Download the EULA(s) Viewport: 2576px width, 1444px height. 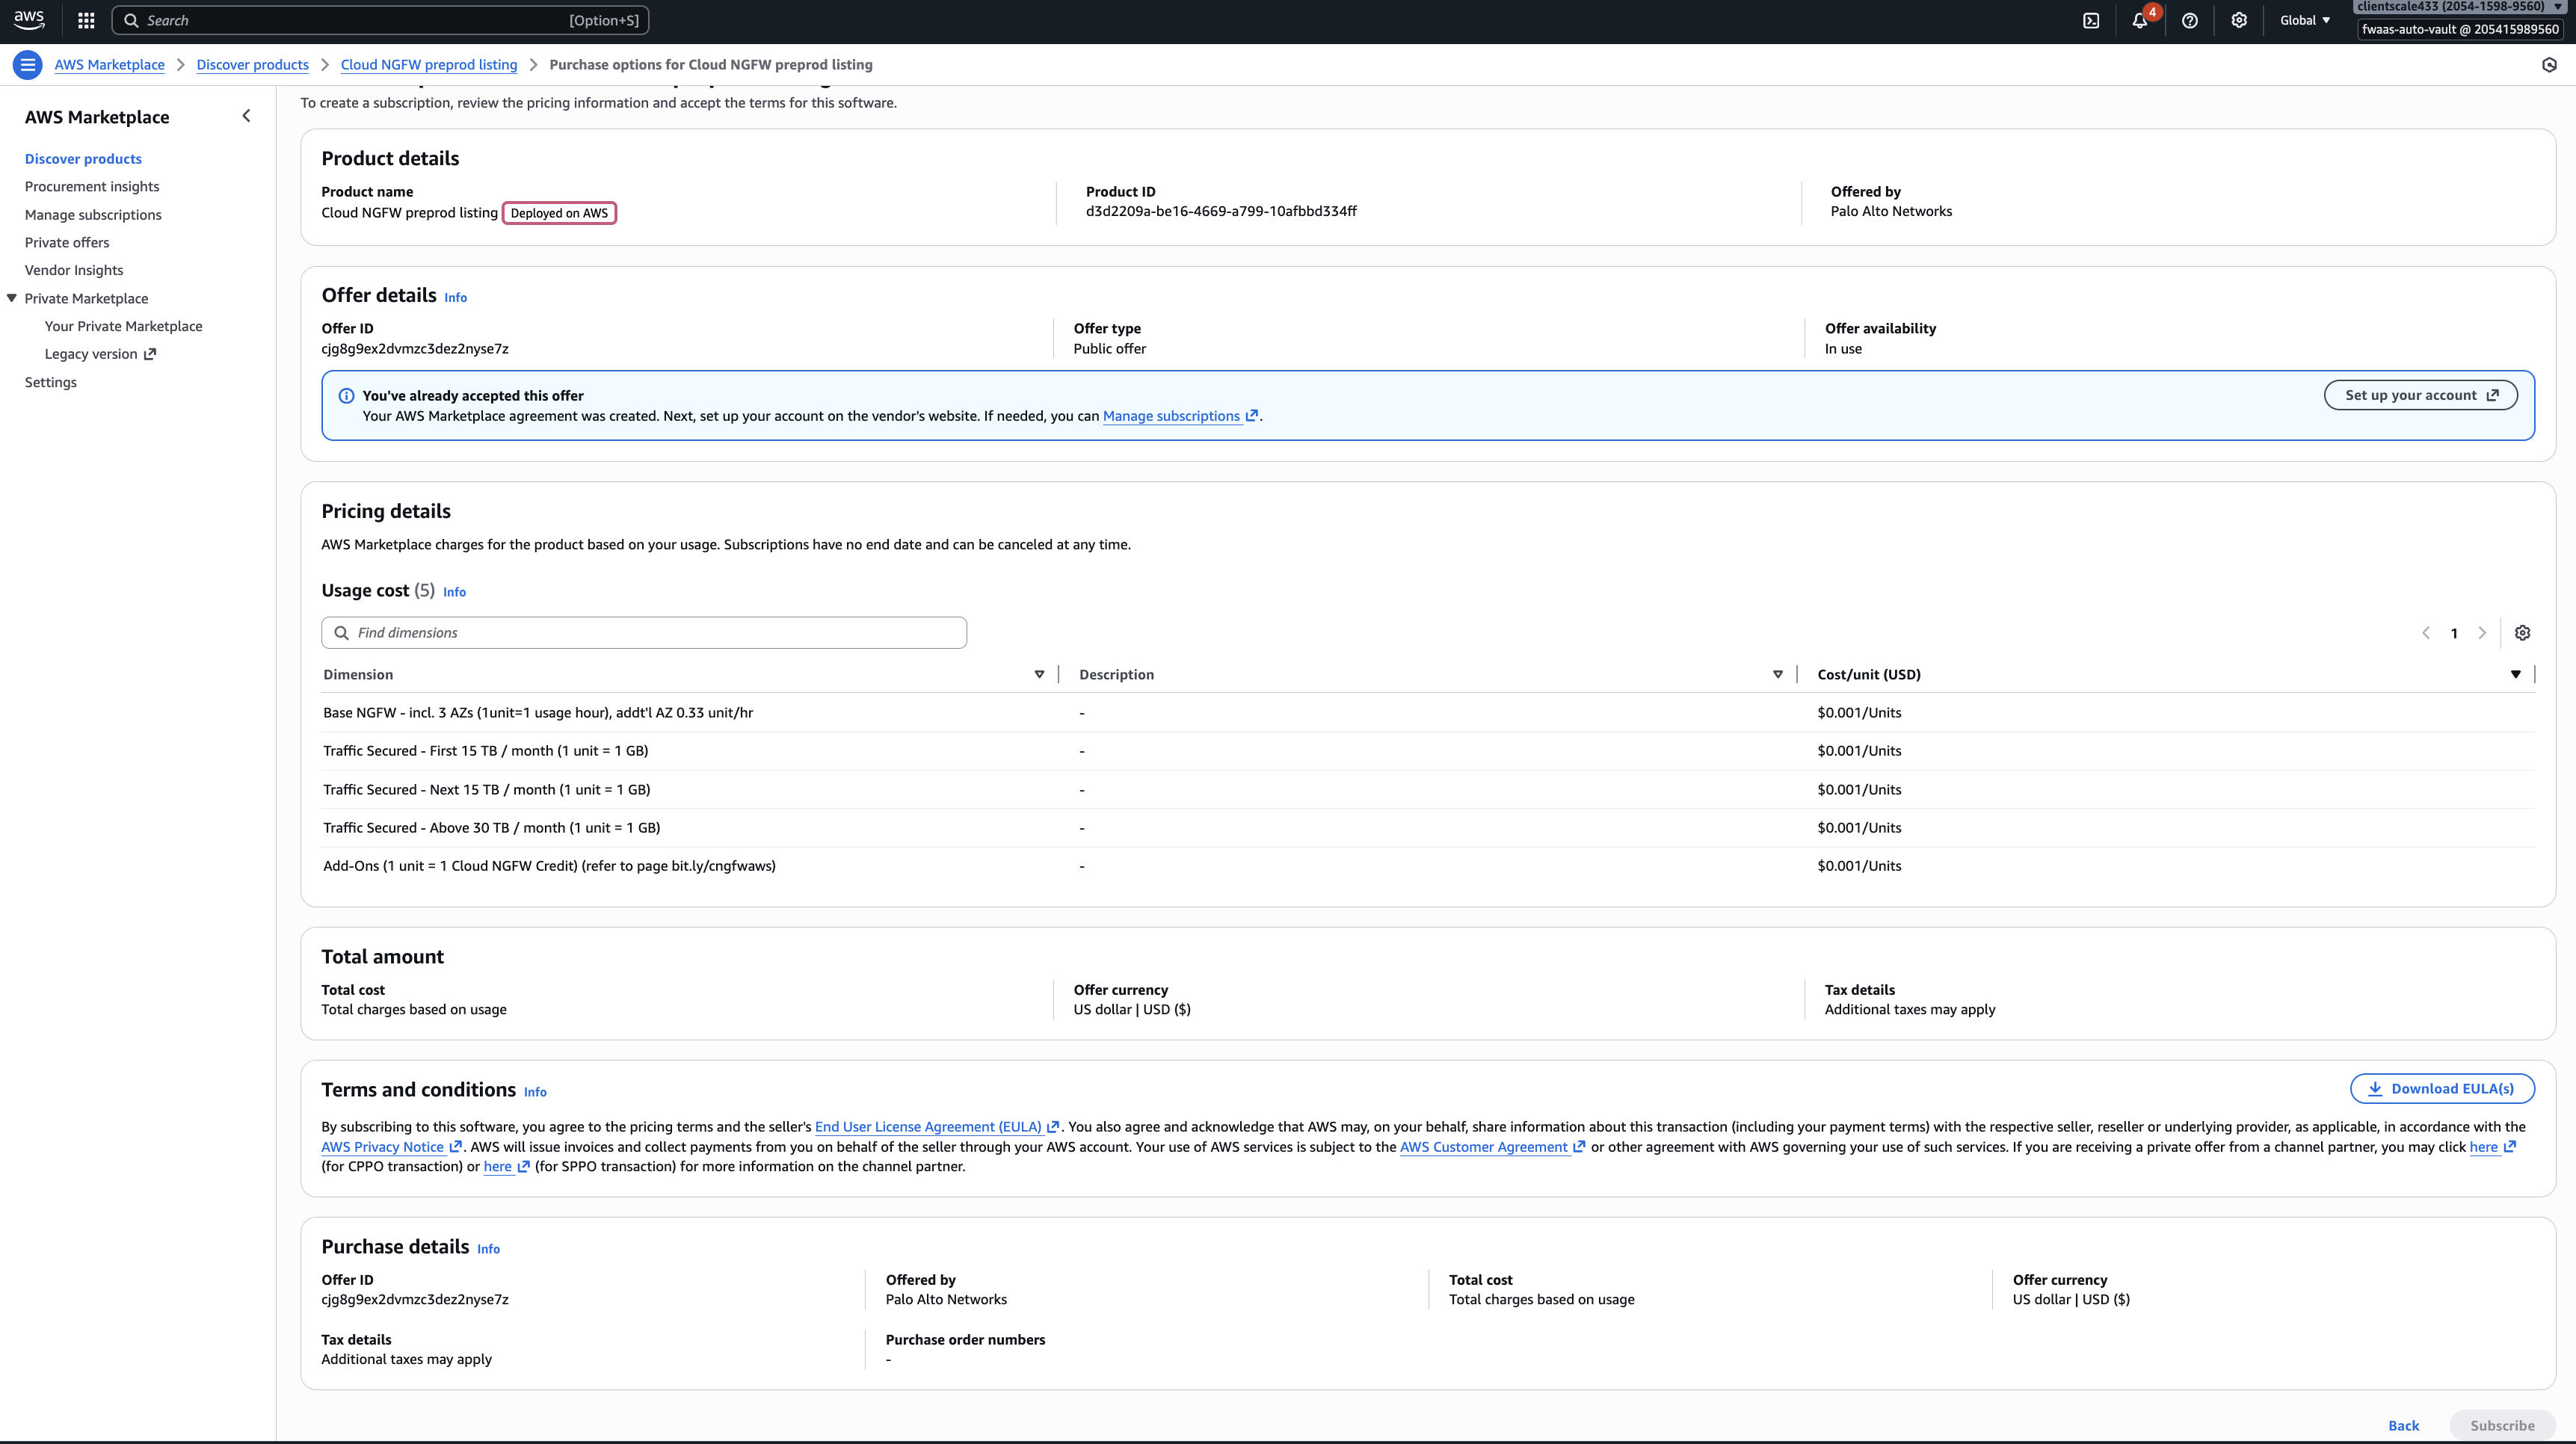click(x=2441, y=1089)
